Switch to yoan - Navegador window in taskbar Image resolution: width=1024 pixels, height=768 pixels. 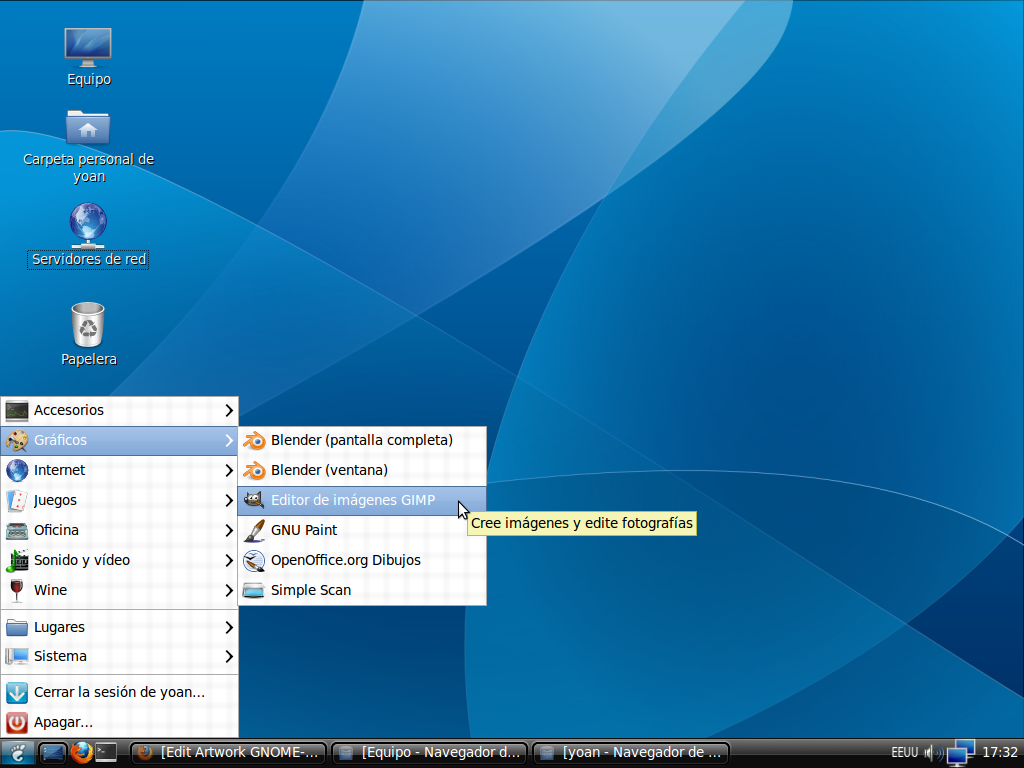coord(631,752)
